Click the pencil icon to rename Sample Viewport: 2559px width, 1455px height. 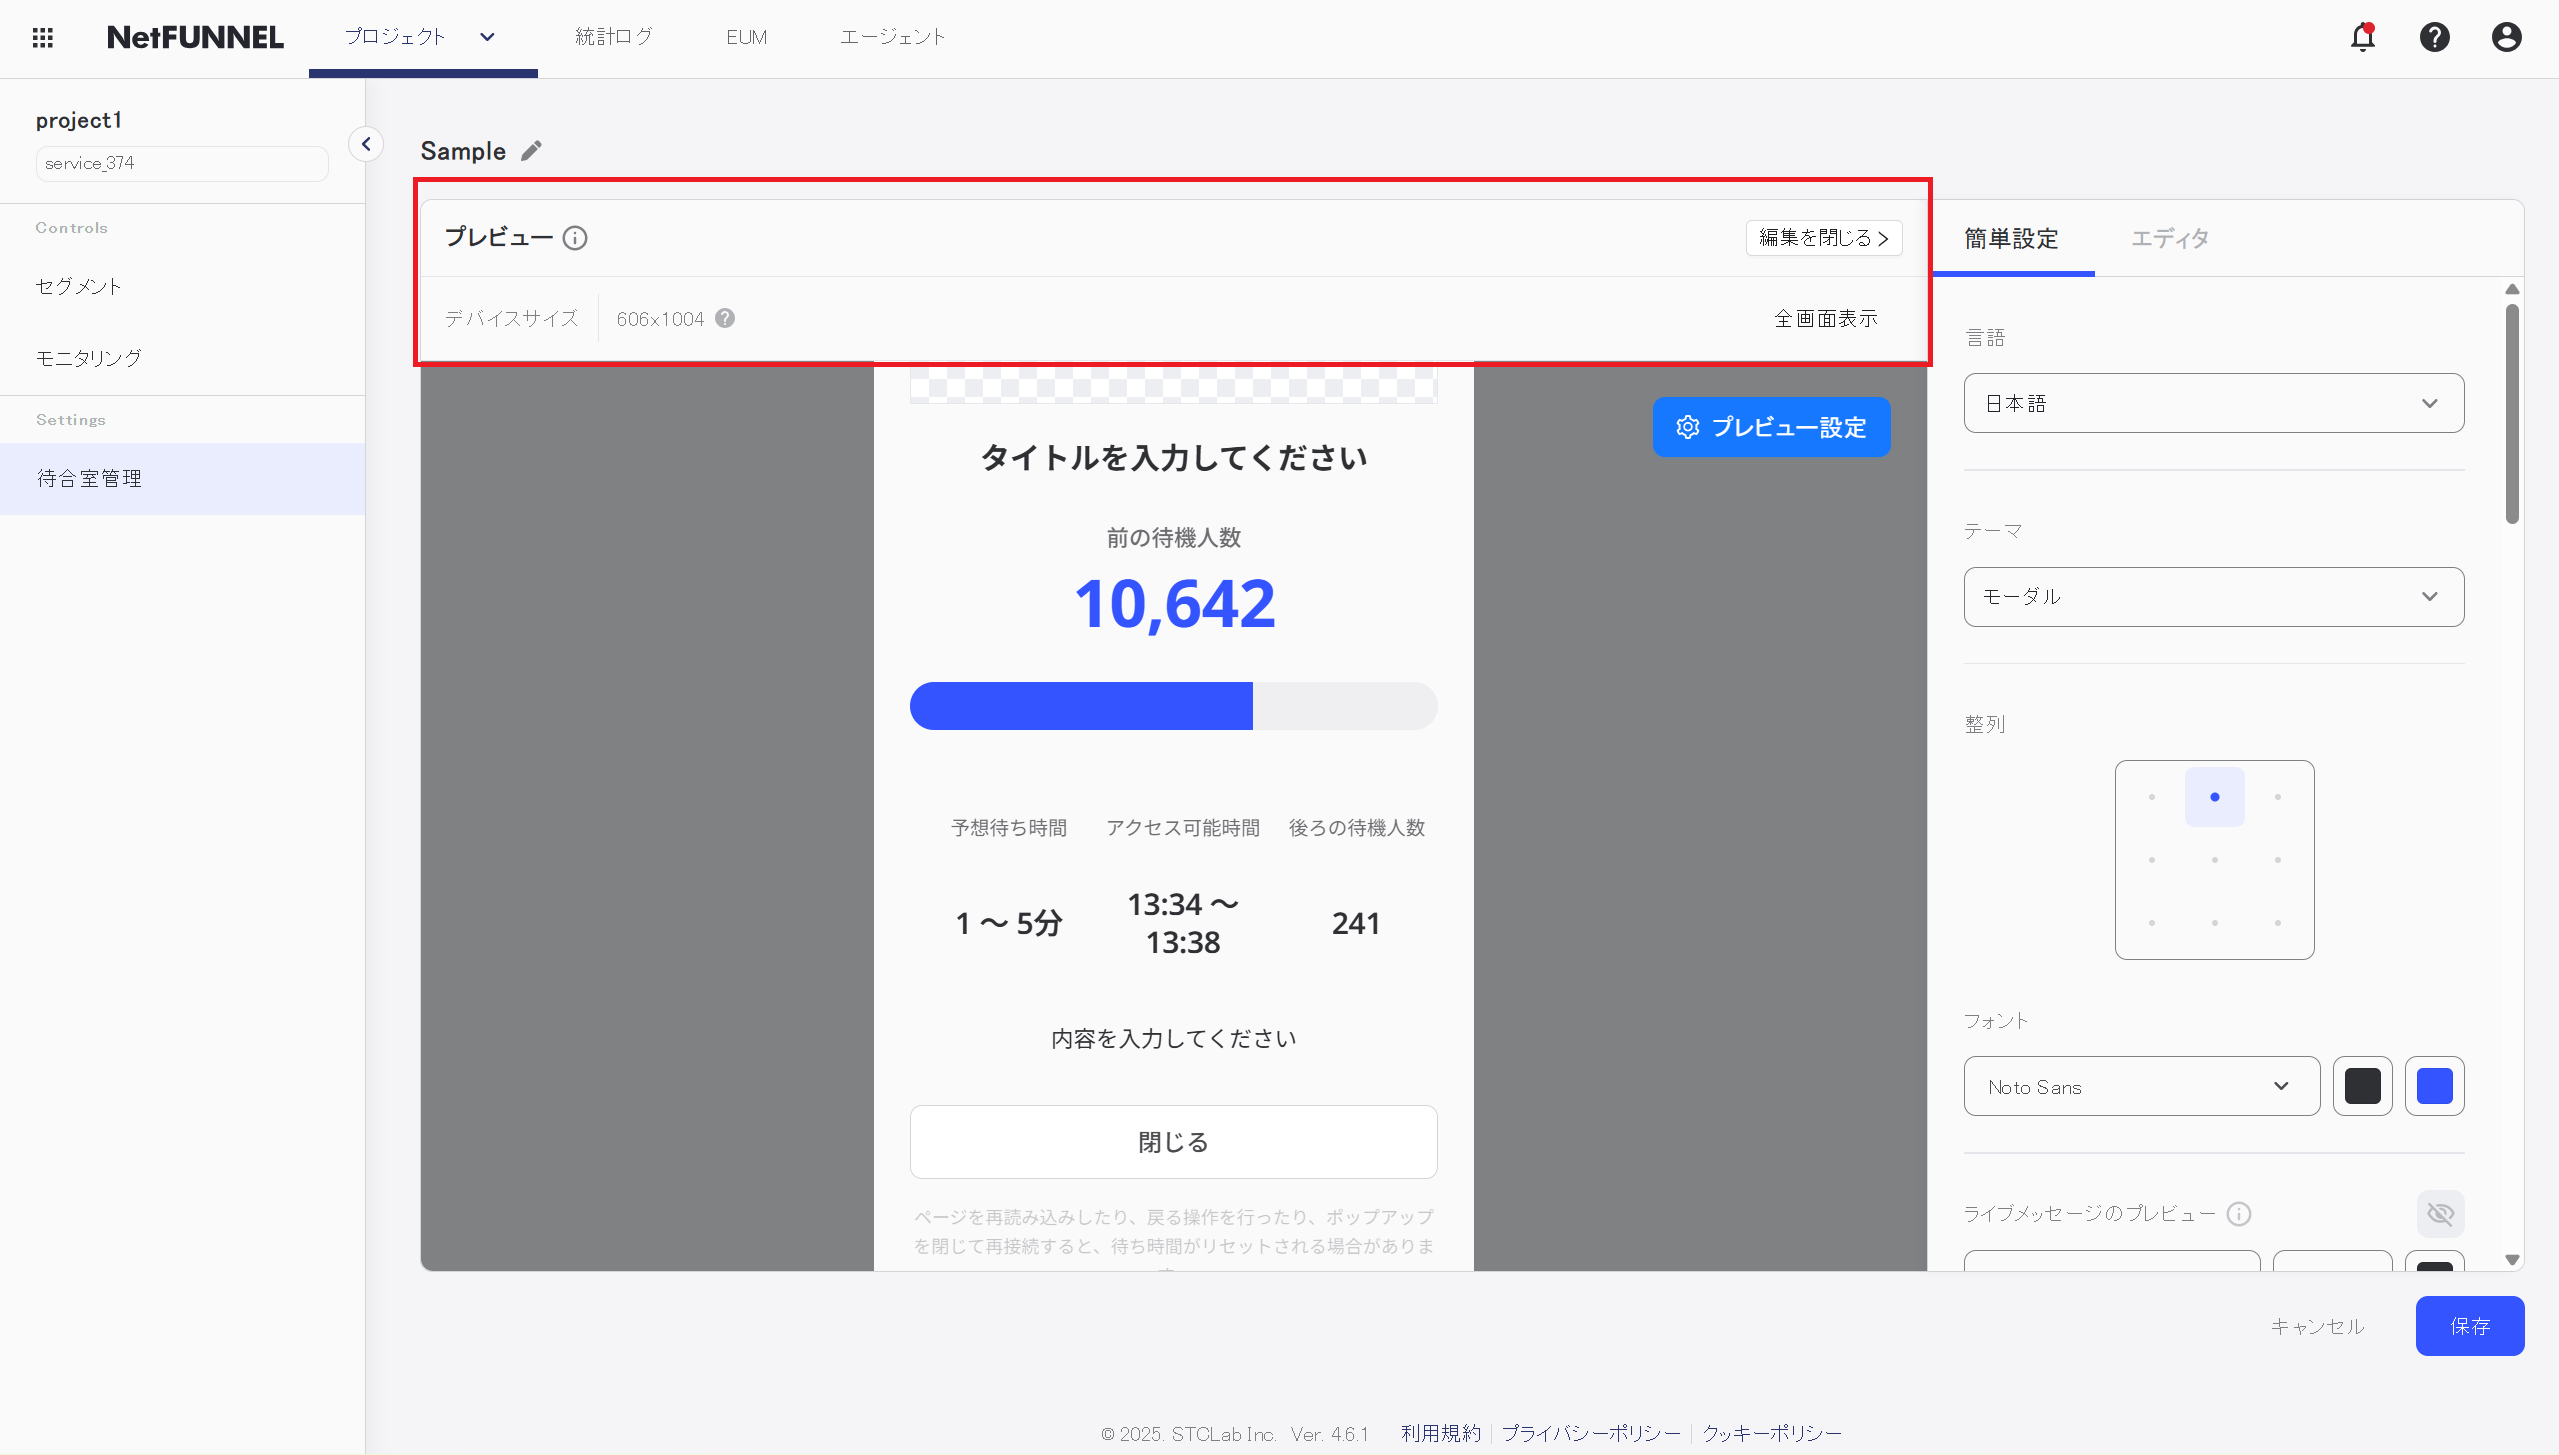[532, 150]
